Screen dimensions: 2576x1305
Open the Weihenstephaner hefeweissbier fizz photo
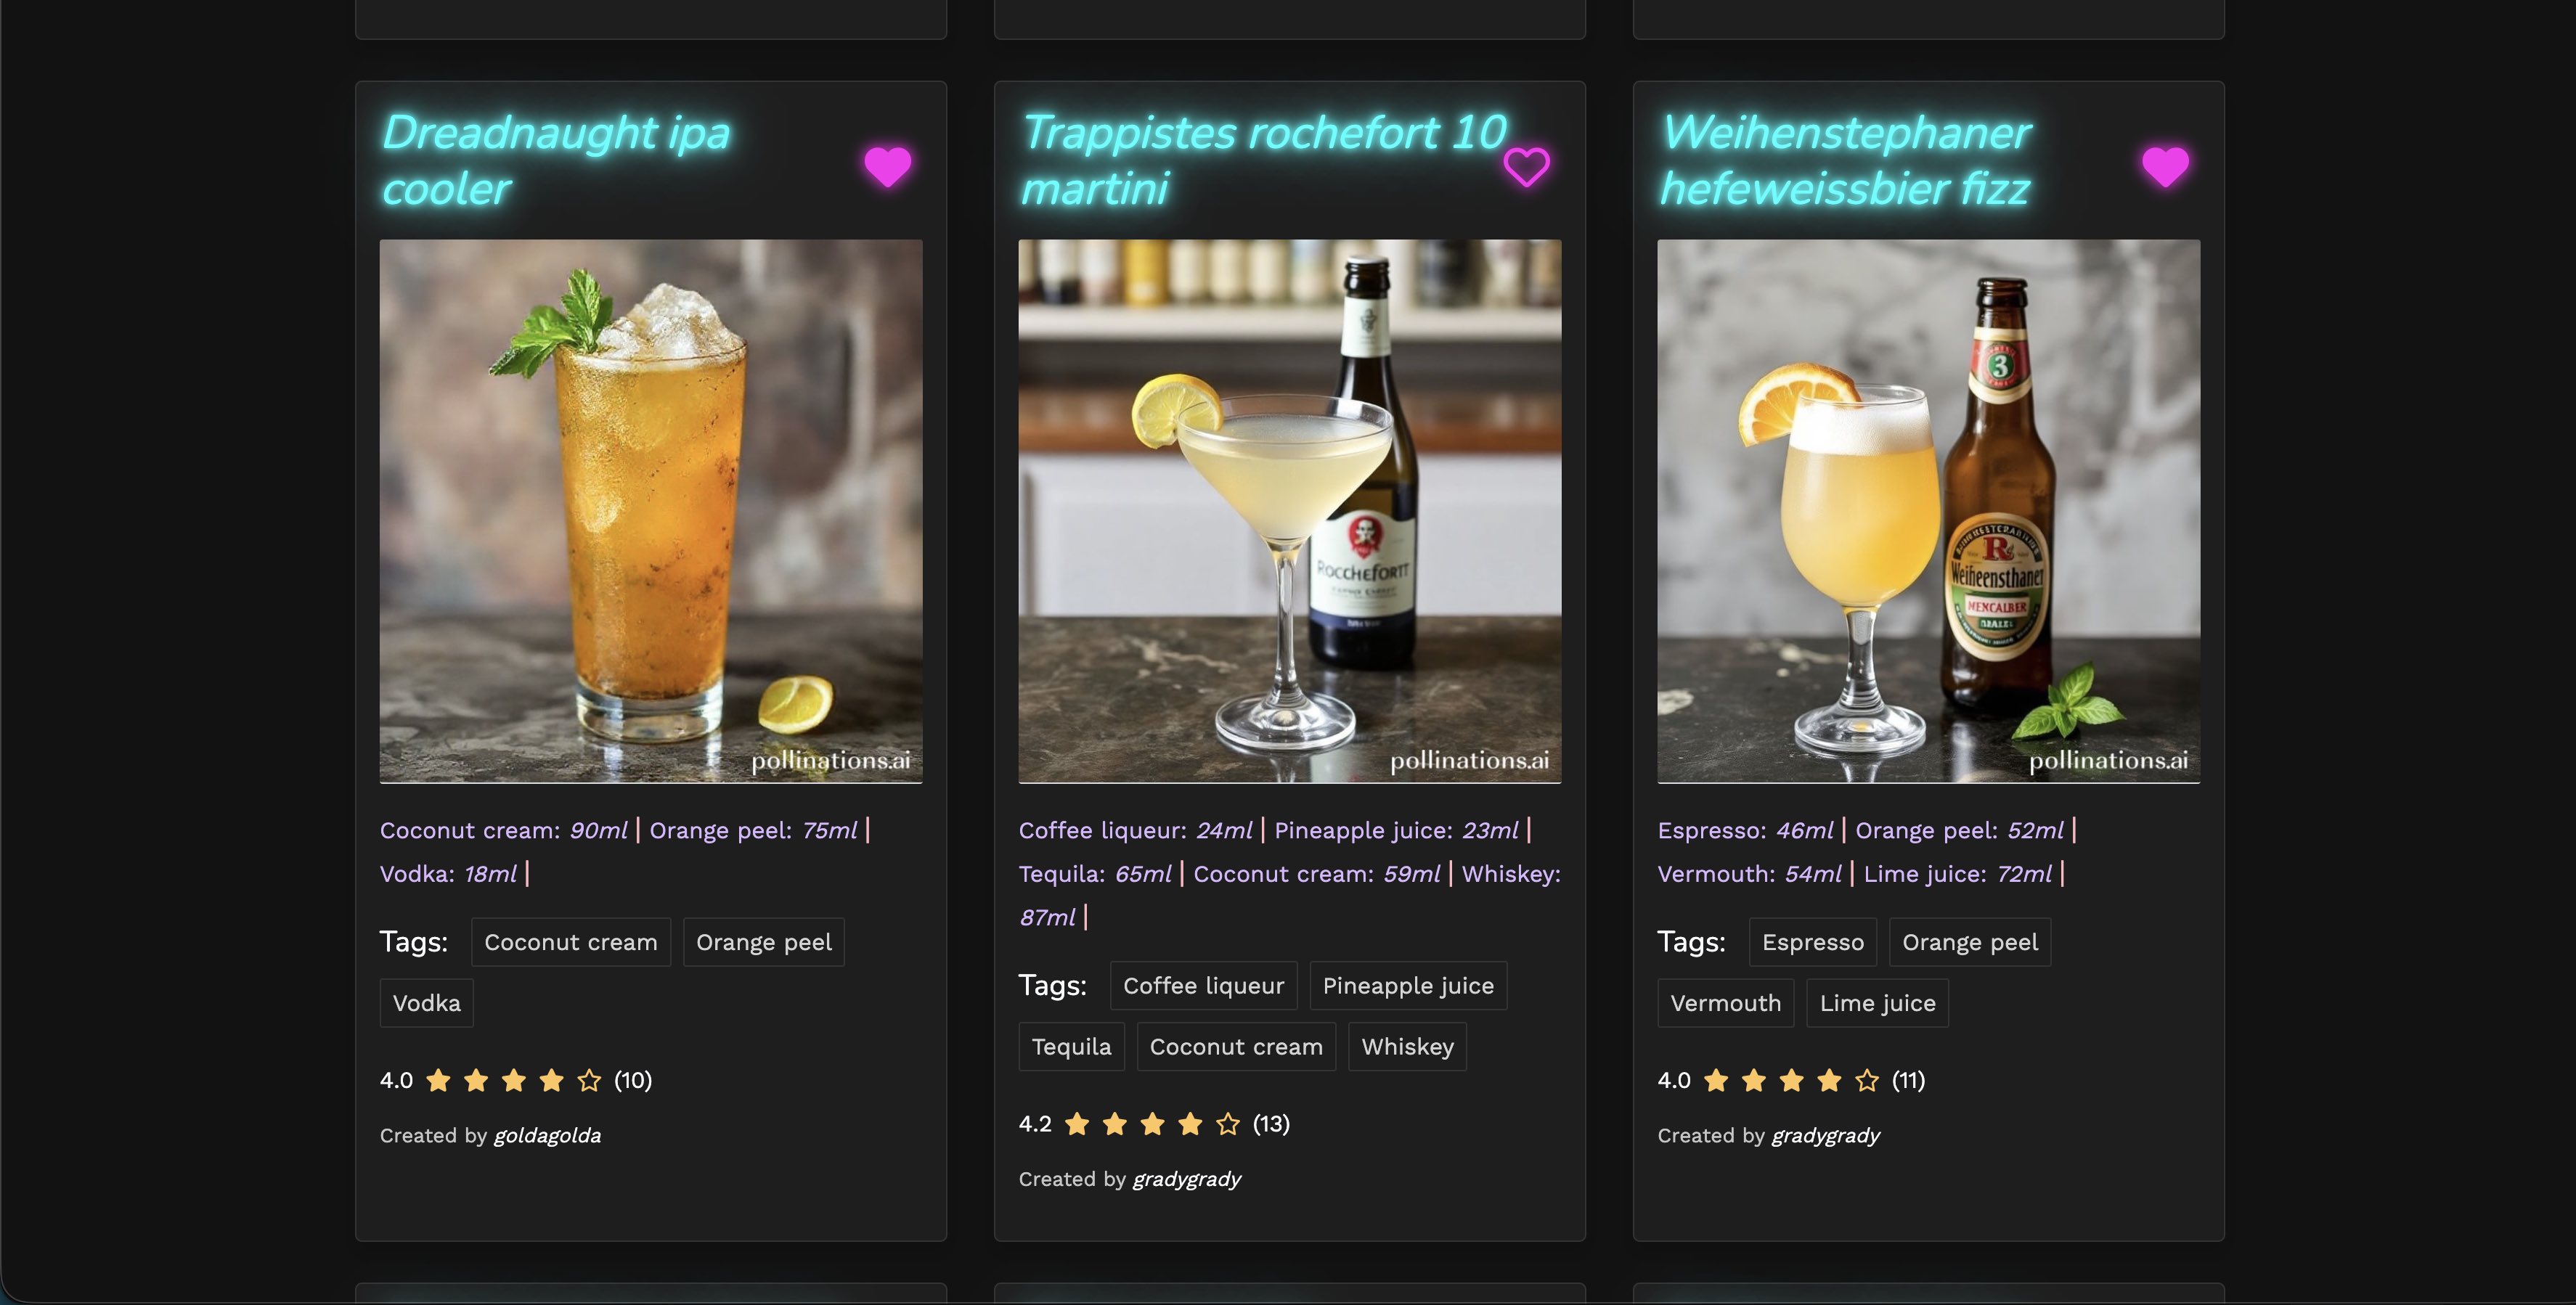click(x=1929, y=511)
